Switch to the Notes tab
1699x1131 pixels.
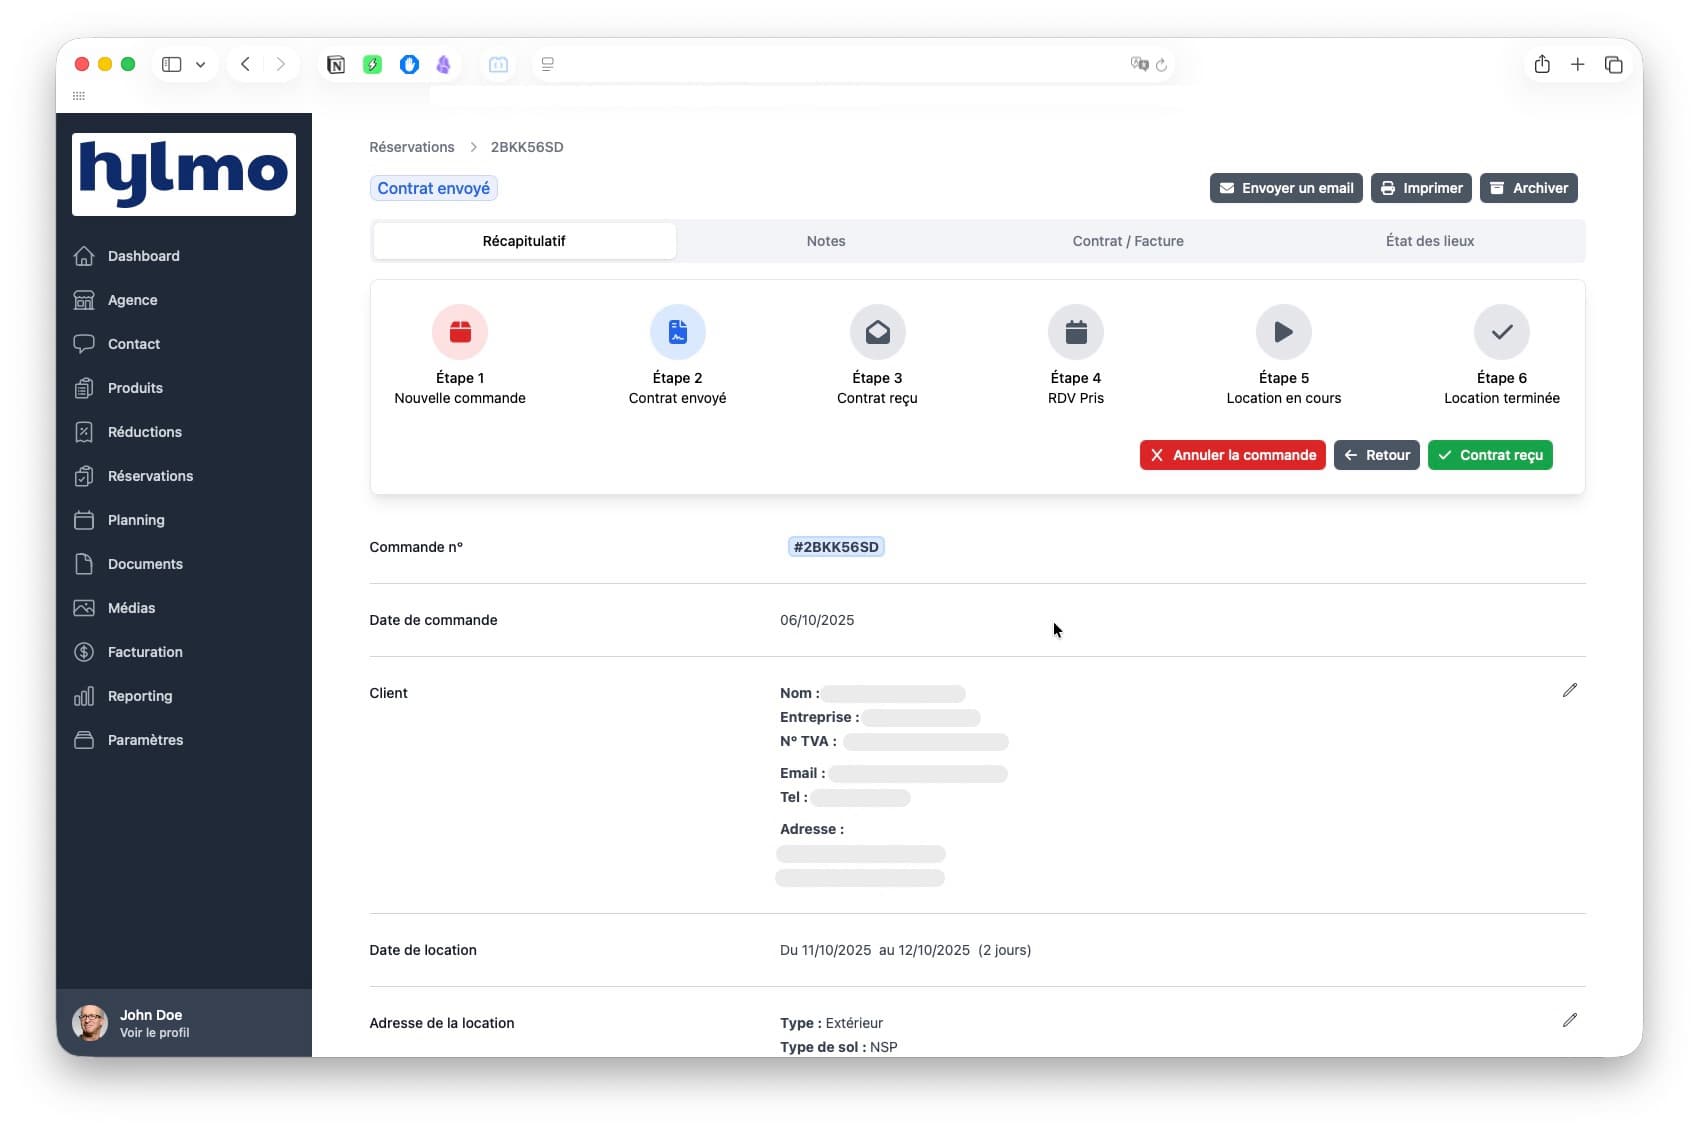[x=826, y=241]
